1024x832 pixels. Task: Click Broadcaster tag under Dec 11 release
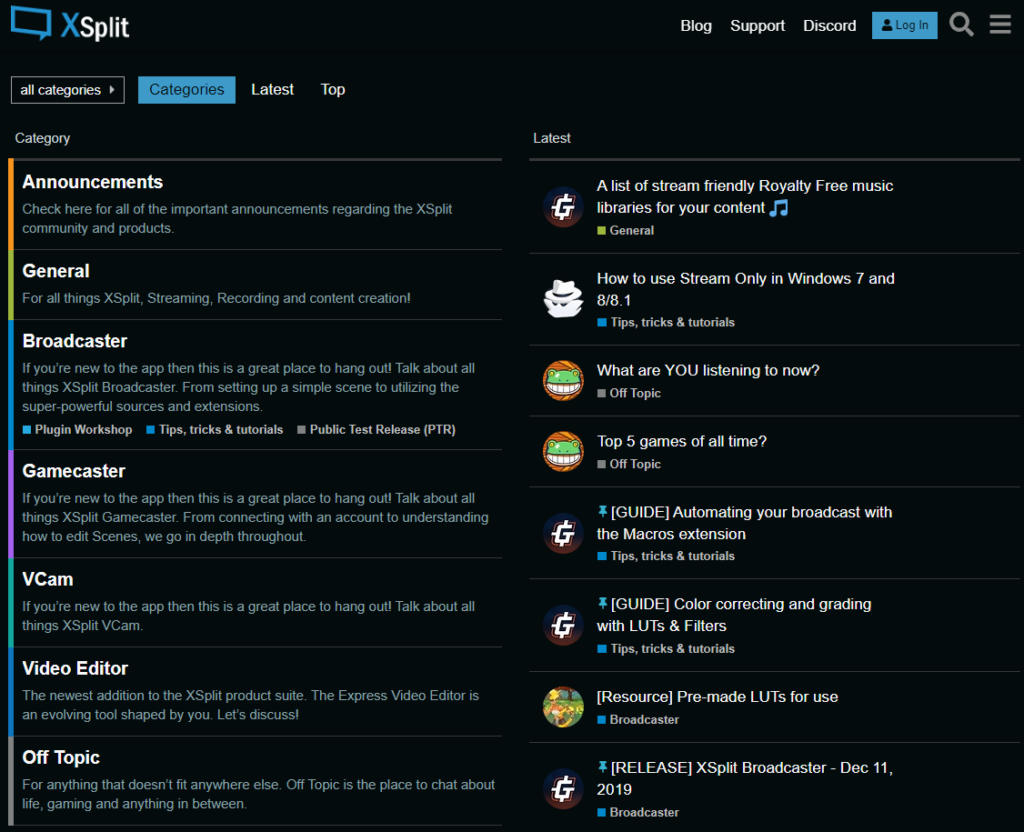click(x=638, y=812)
